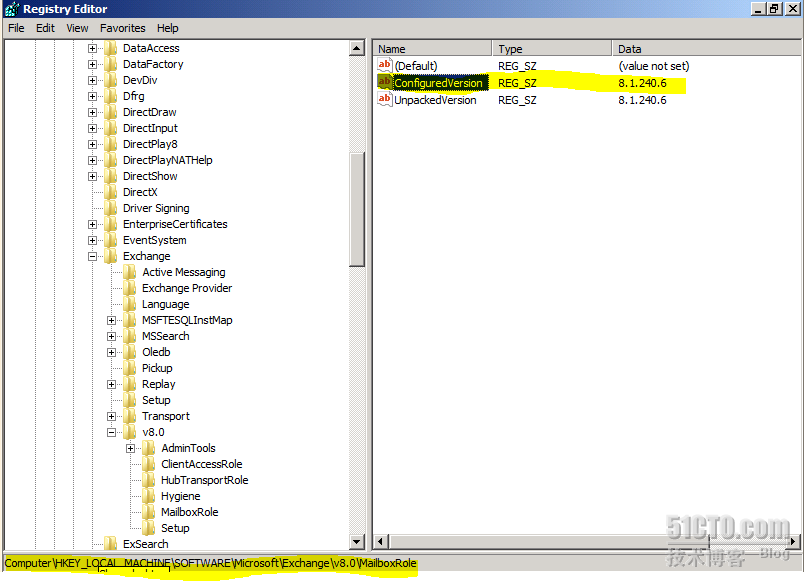The height and width of the screenshot is (581, 804).
Task: Collapse the Exchange key
Action: [x=92, y=256]
